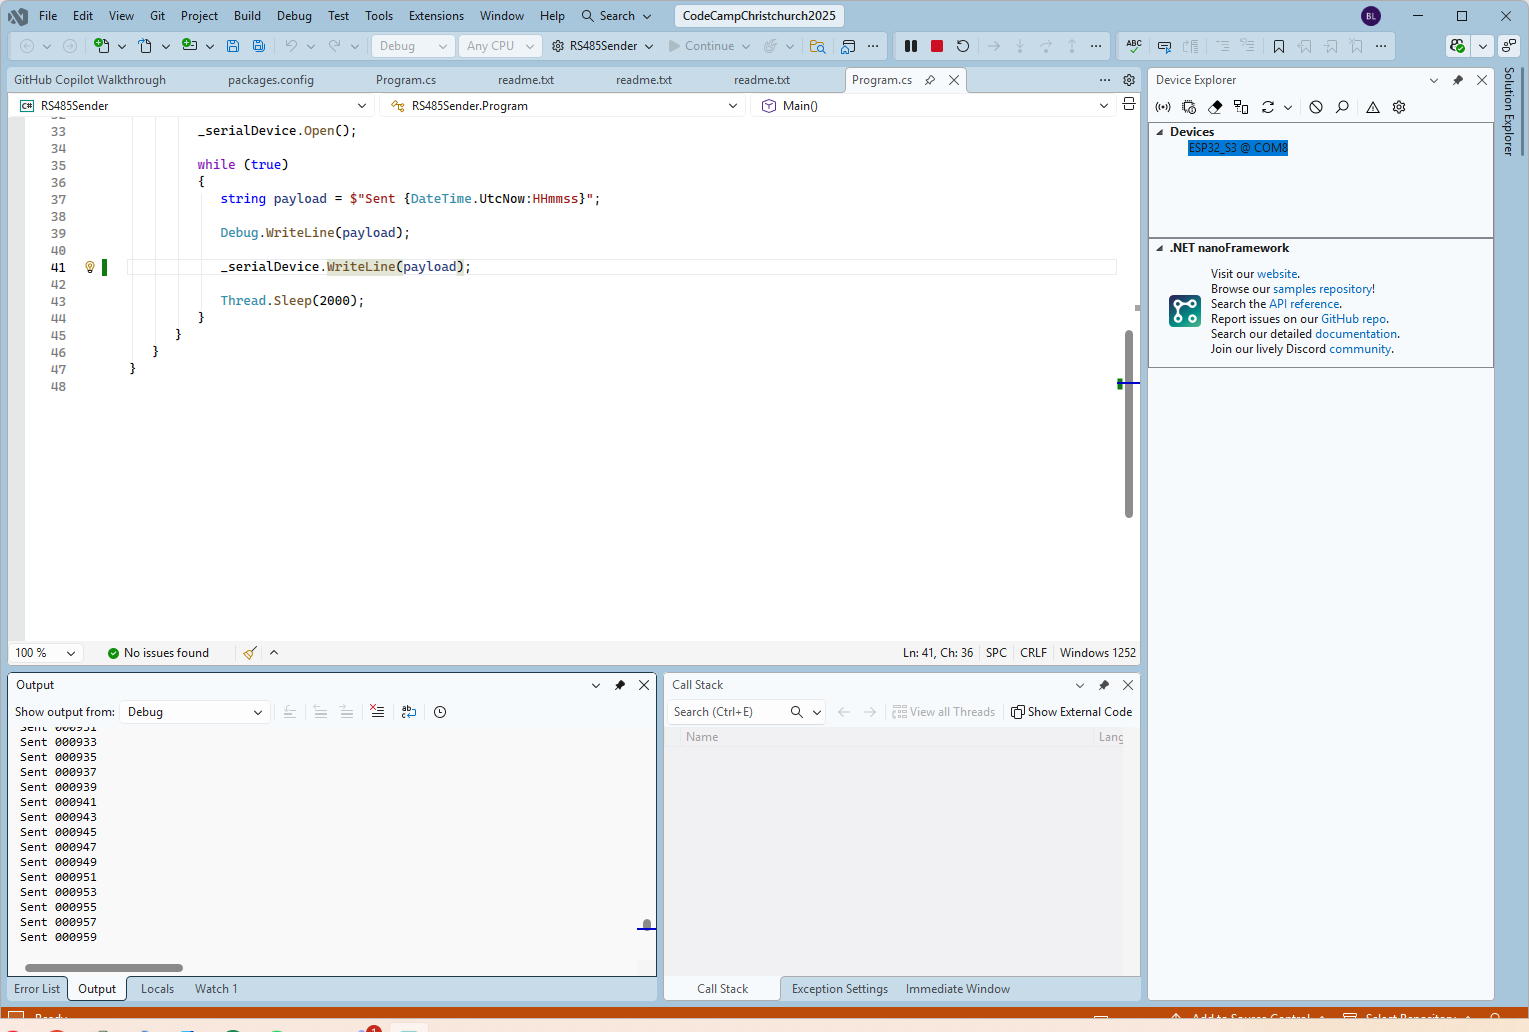Screen dimensions: 1529x1032
Task: Stop debugging with the red square button
Action: 937,46
